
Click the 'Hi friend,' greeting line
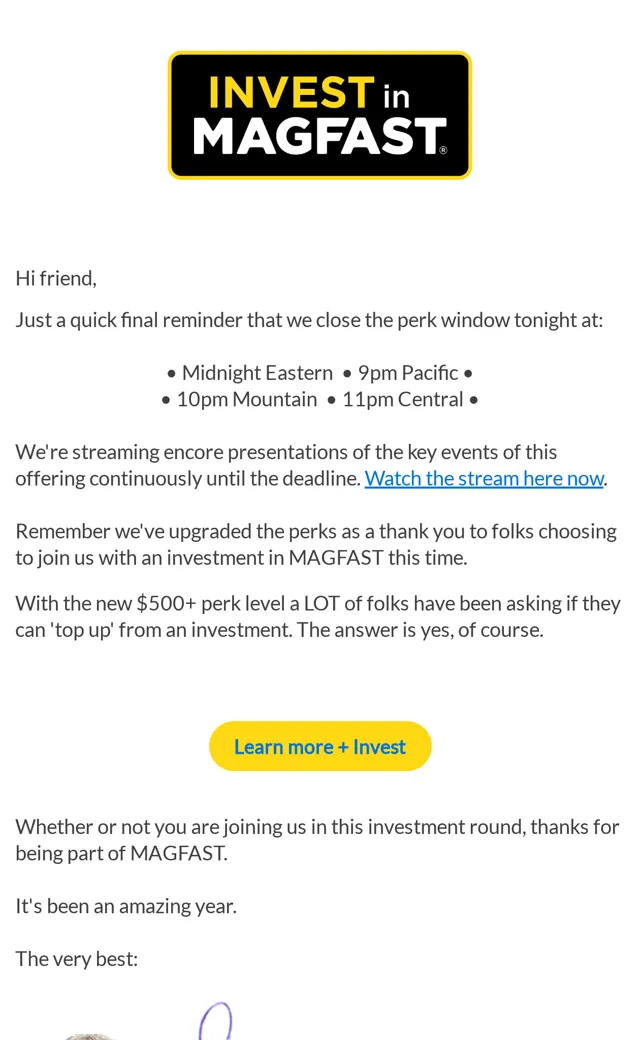(56, 279)
